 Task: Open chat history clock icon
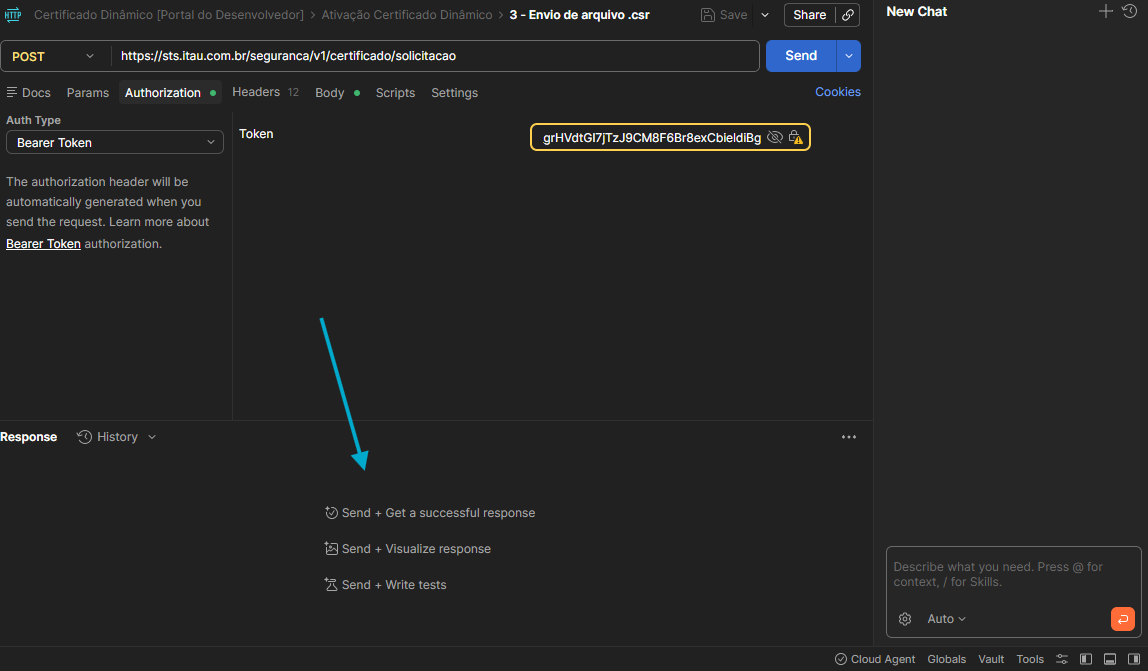click(1128, 11)
